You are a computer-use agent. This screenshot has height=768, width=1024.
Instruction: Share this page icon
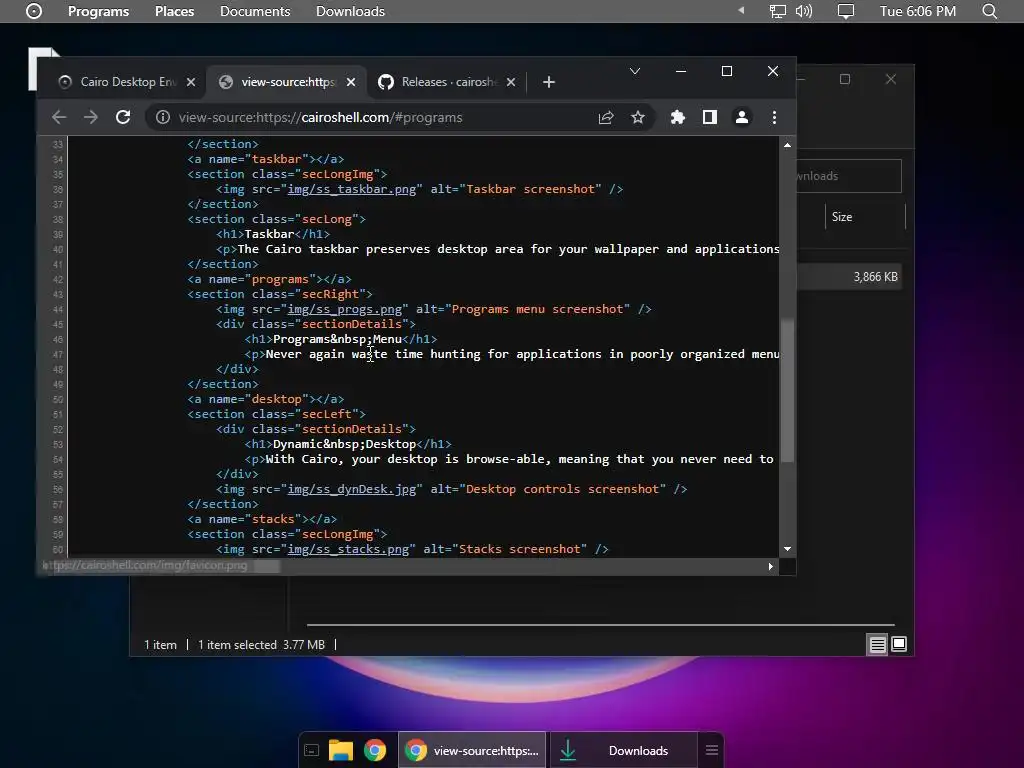pos(606,118)
